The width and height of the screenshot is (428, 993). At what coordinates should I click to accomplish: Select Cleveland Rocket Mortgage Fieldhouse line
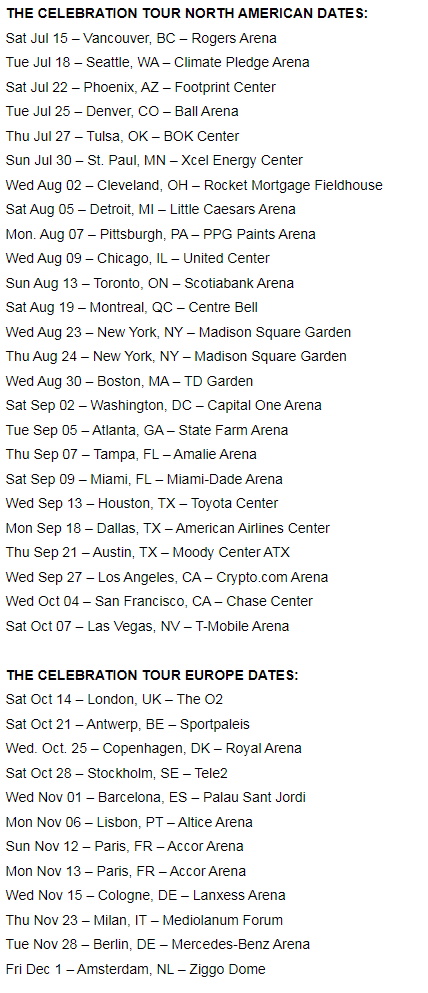point(194,185)
